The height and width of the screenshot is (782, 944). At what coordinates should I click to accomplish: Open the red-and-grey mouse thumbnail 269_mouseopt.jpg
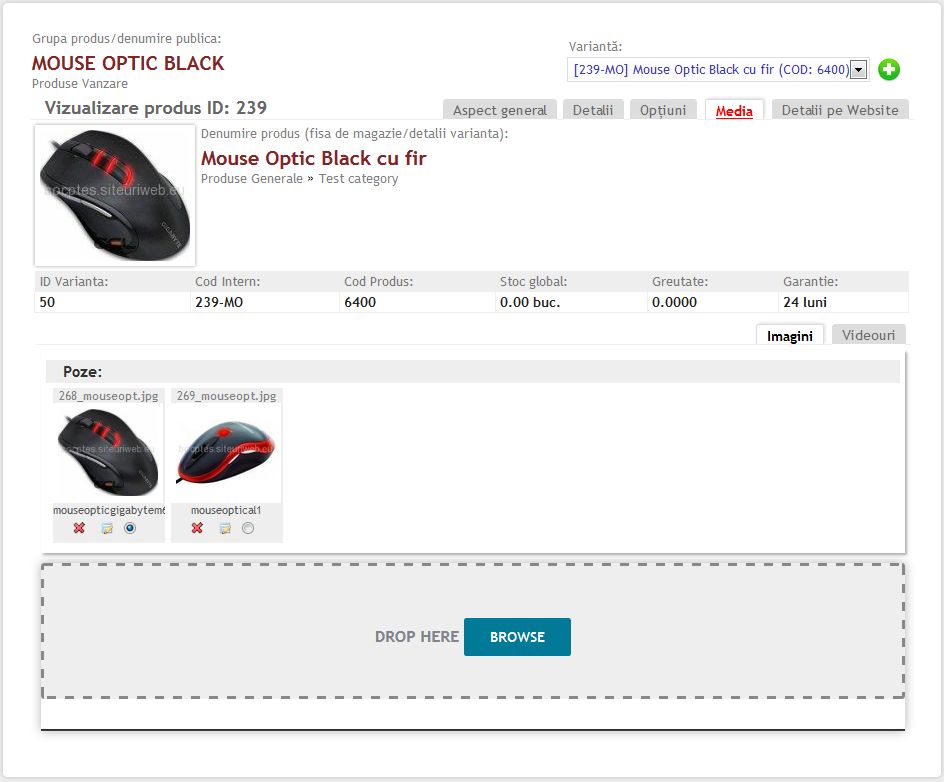pos(226,453)
